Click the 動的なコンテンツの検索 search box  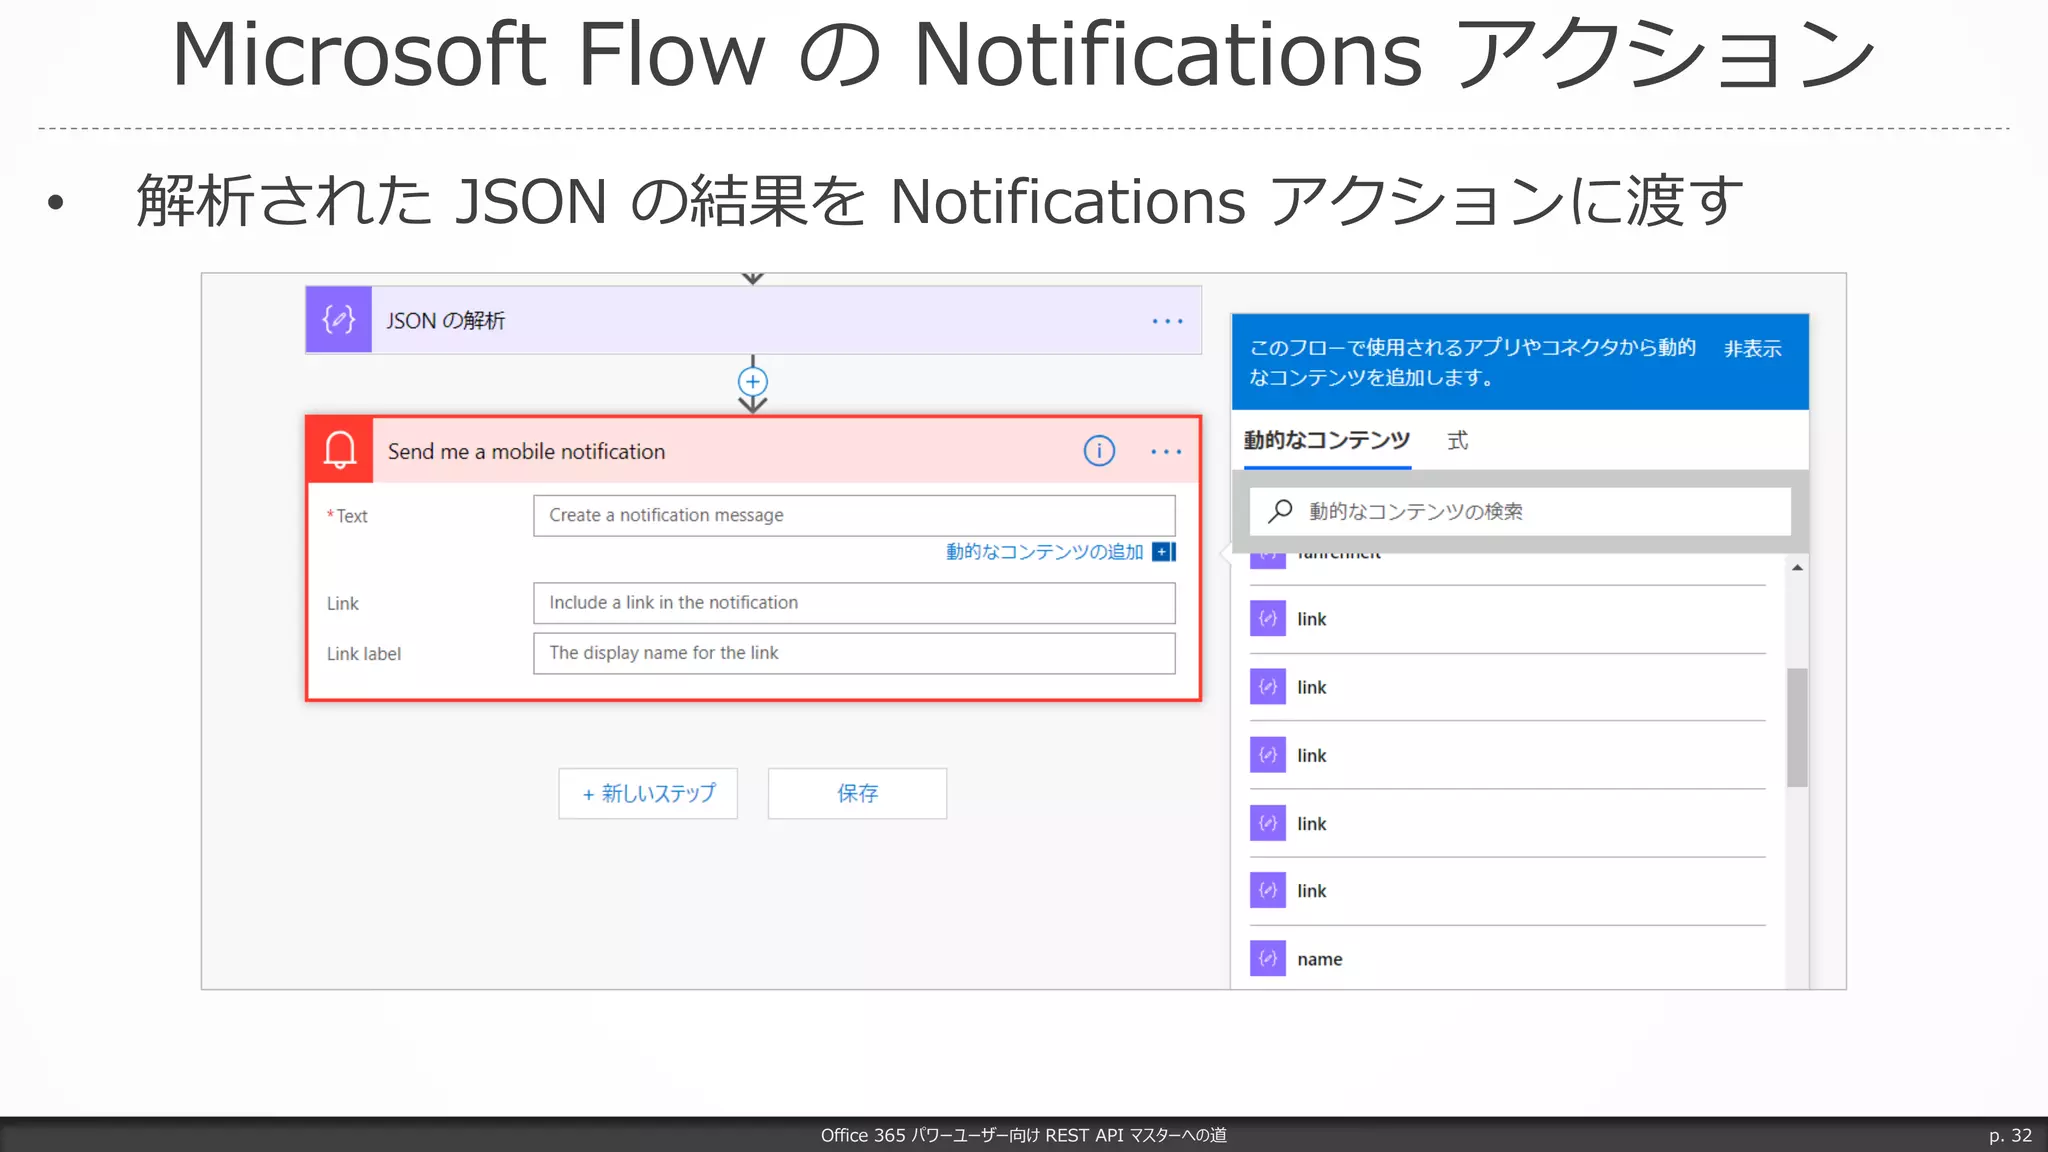pyautogui.click(x=1520, y=511)
